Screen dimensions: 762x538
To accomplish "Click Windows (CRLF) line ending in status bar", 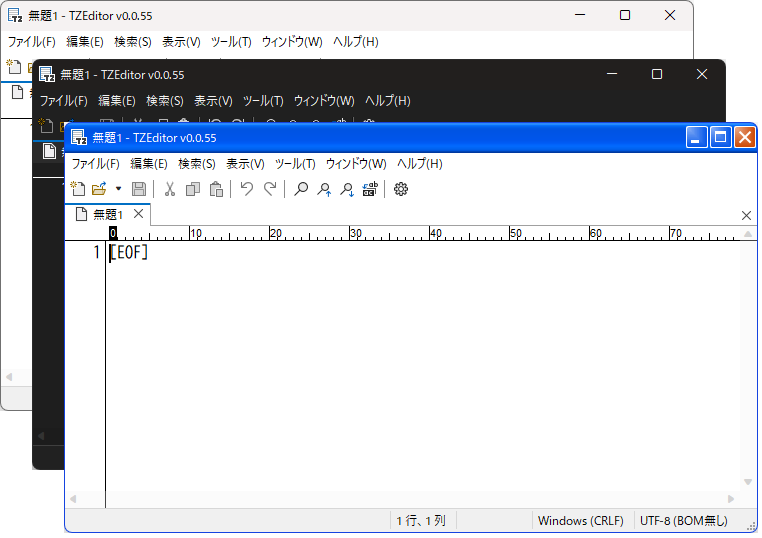I will pos(580,521).
